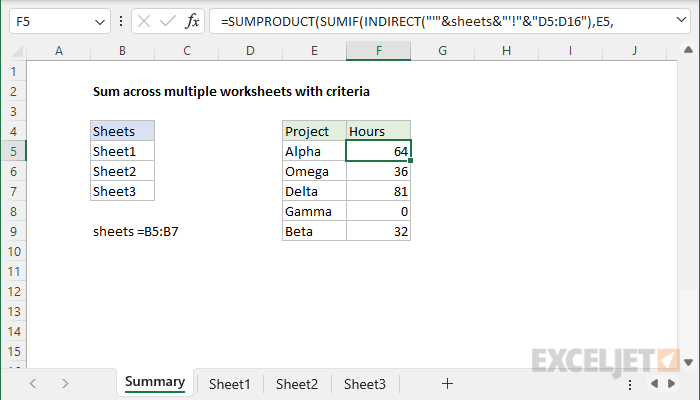Switch to the Summary sheet tab
Image resolution: width=700 pixels, height=400 pixels.
tap(155, 382)
